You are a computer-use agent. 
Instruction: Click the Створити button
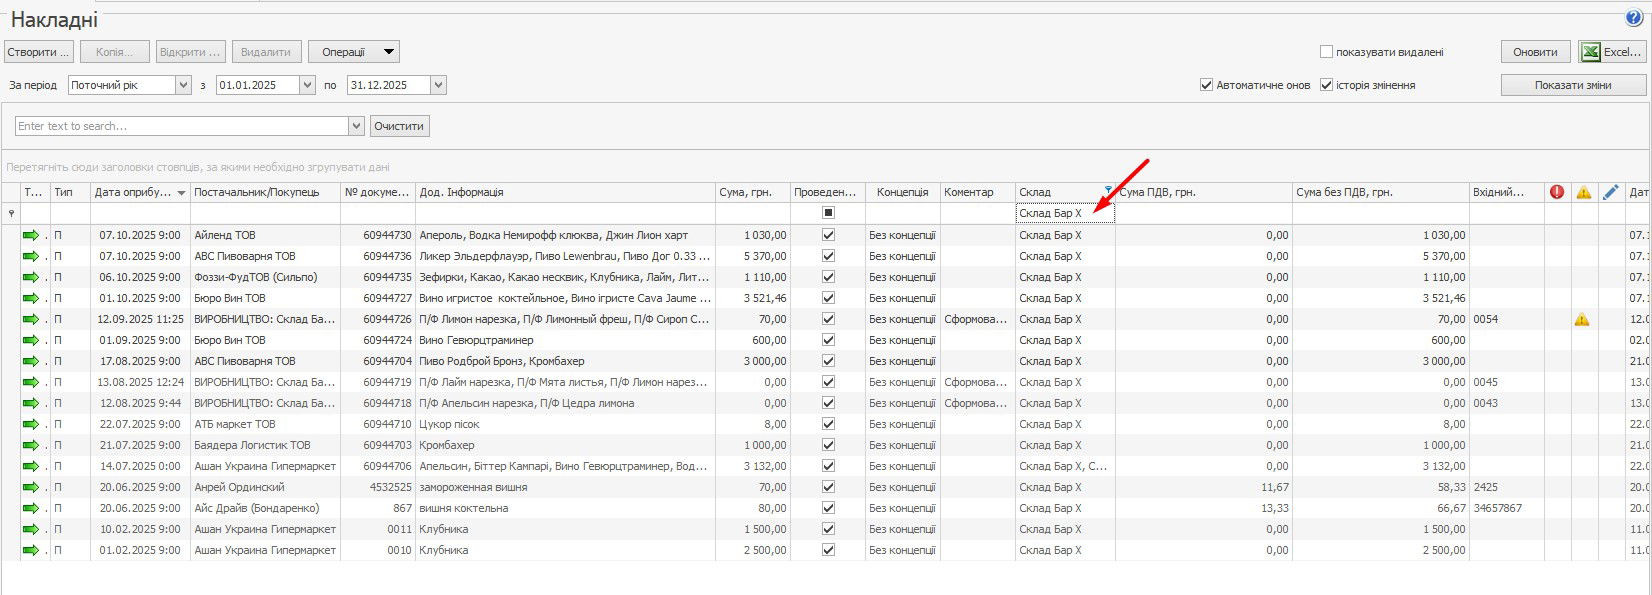point(38,52)
